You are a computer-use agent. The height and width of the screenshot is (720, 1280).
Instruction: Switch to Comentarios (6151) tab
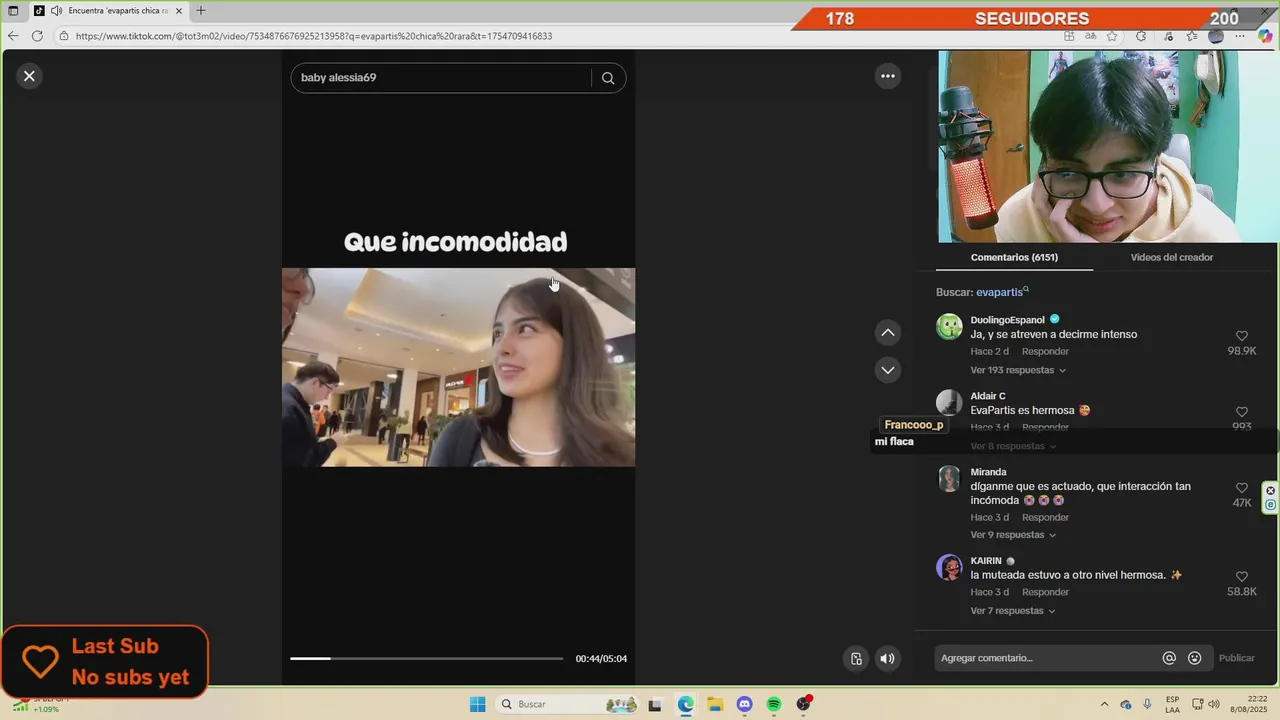tap(1014, 257)
